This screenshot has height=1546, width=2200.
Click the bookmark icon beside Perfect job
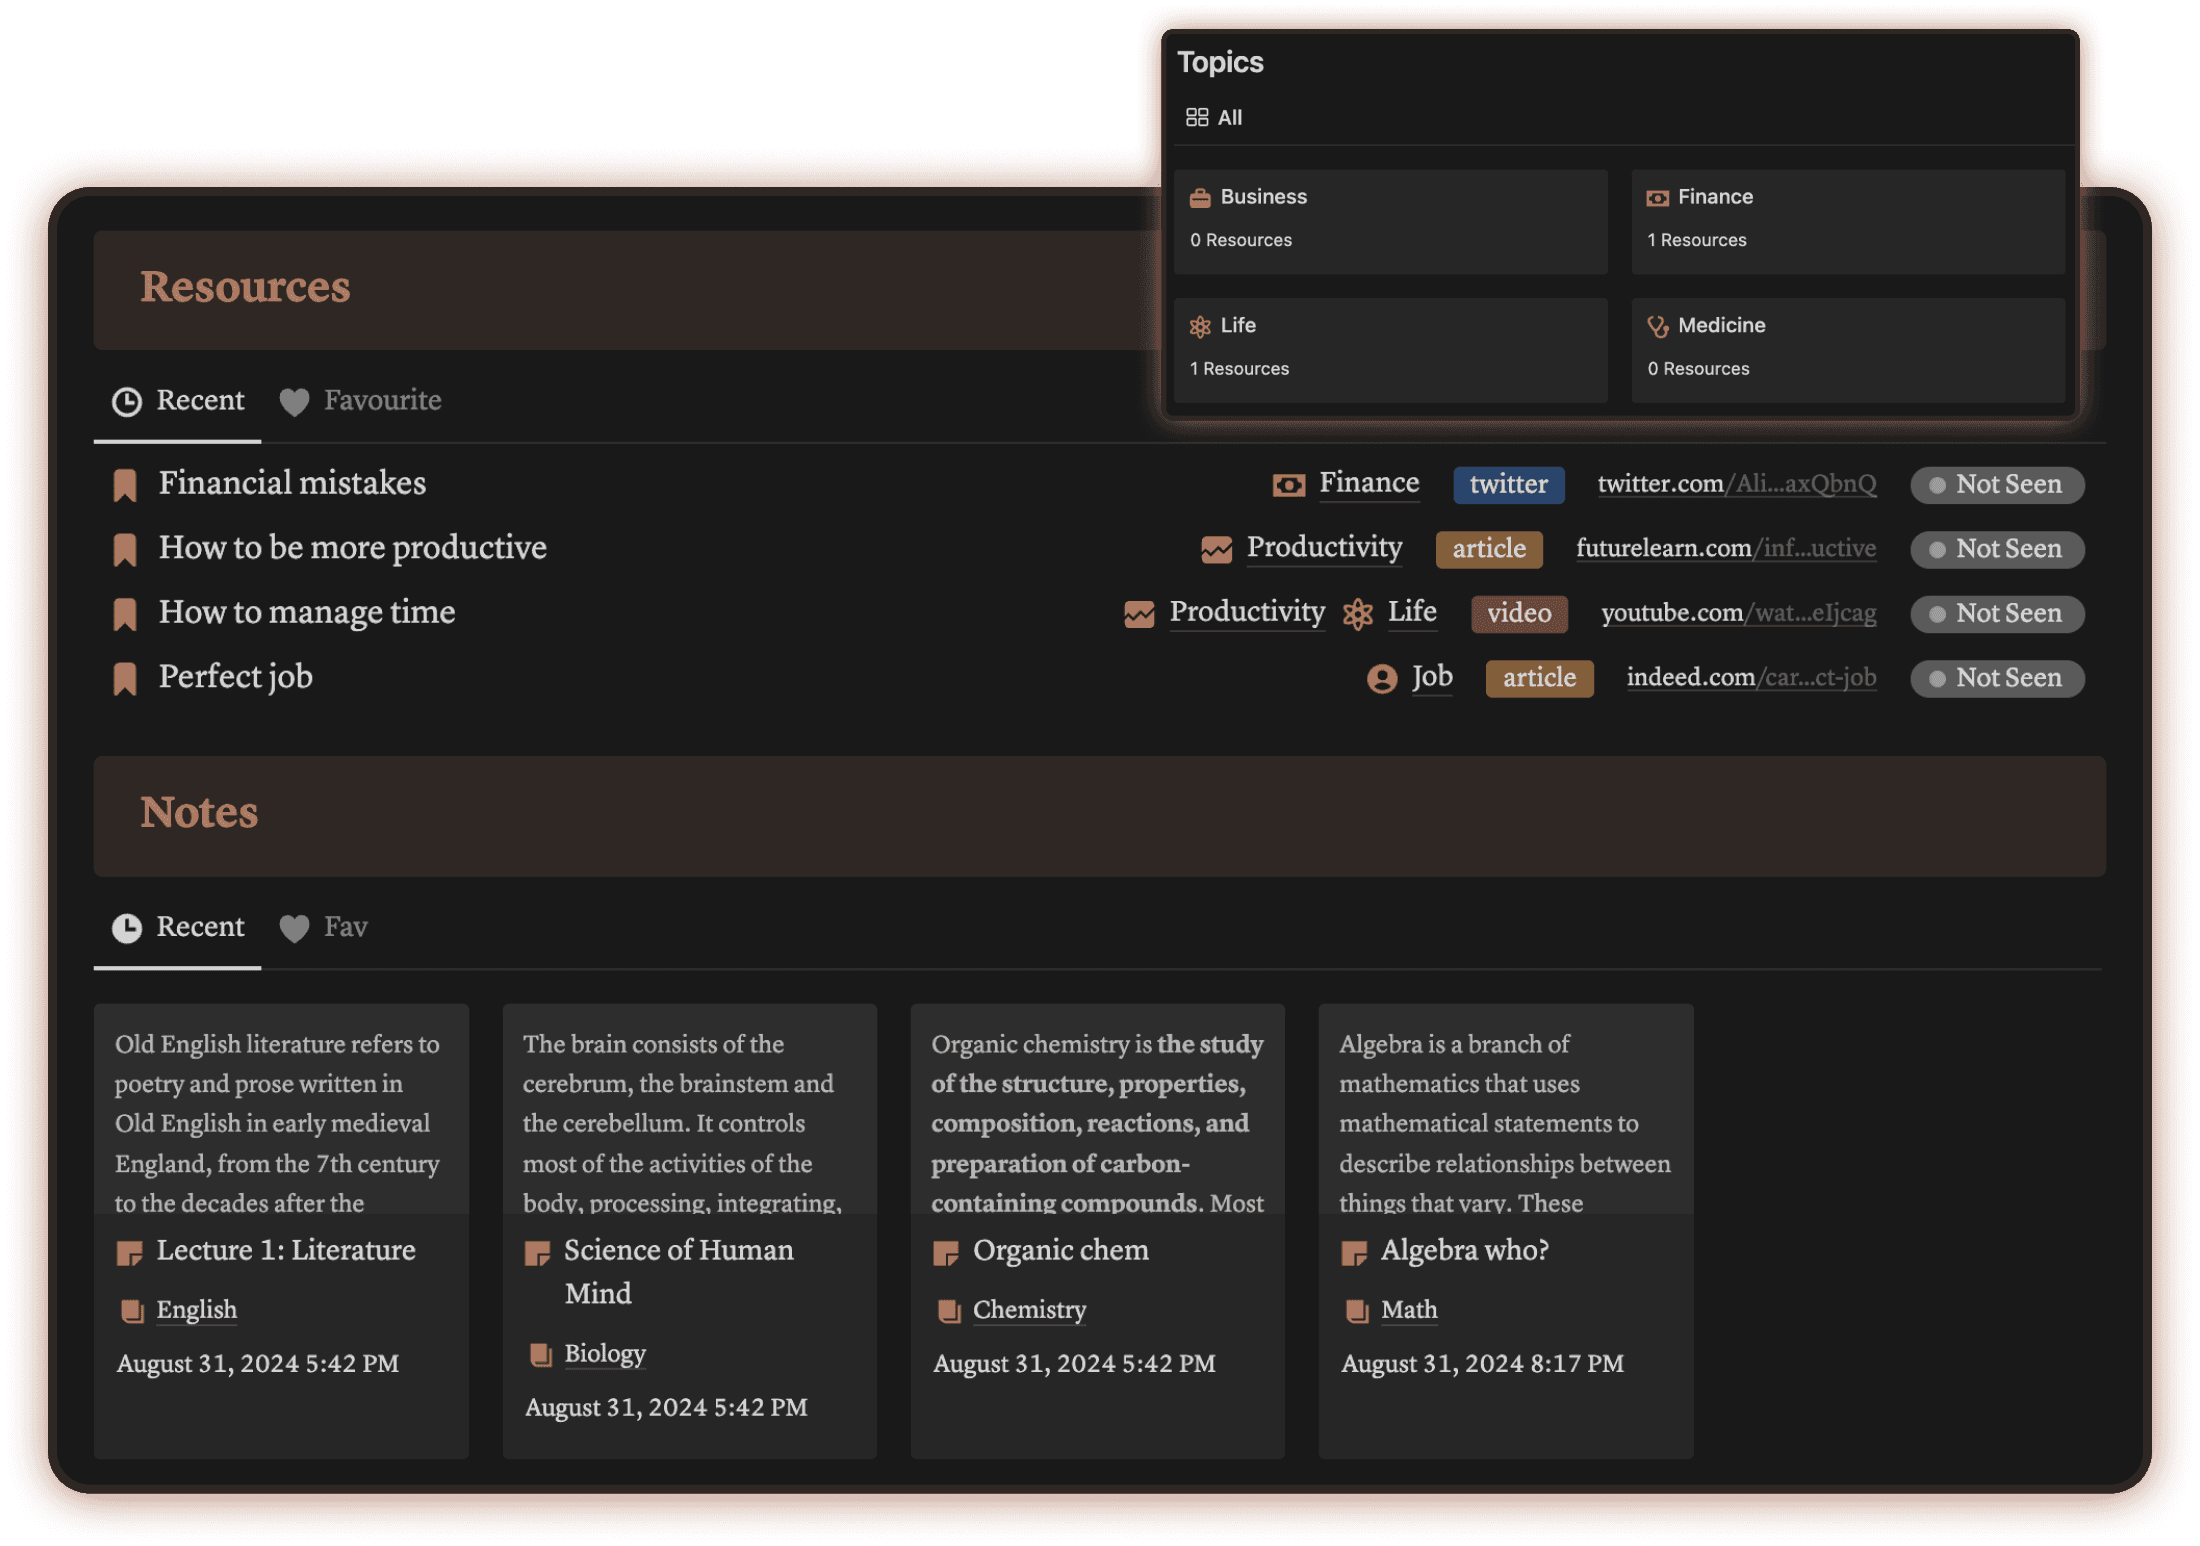click(x=125, y=678)
